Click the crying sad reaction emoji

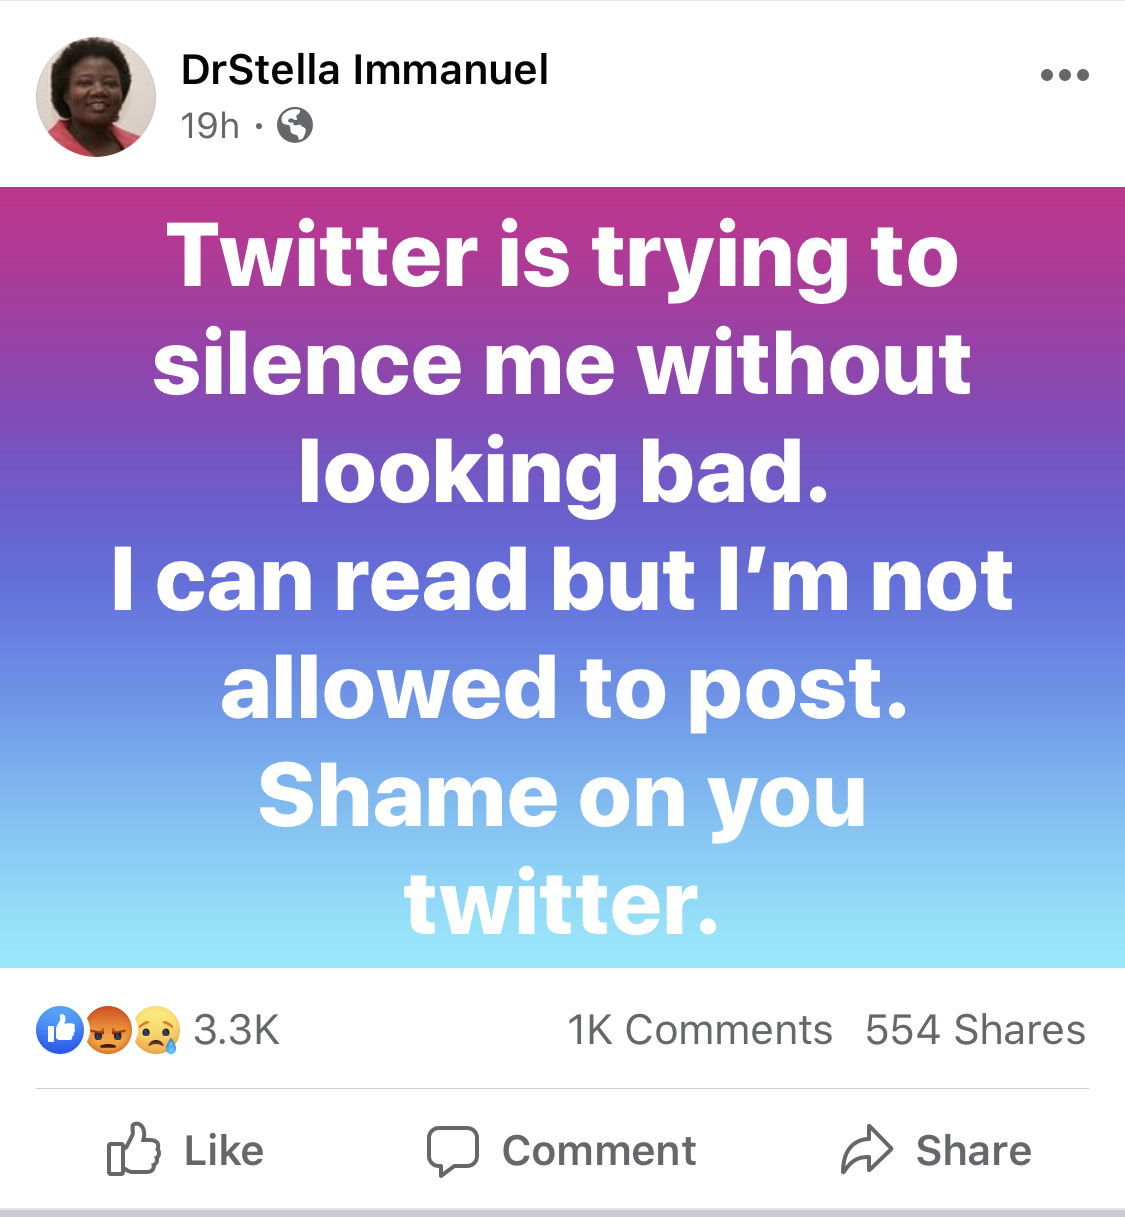(157, 1030)
